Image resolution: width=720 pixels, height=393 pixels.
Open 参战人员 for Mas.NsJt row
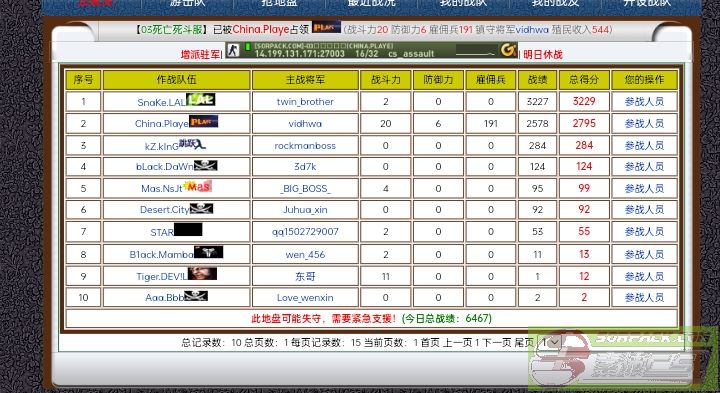click(644, 188)
